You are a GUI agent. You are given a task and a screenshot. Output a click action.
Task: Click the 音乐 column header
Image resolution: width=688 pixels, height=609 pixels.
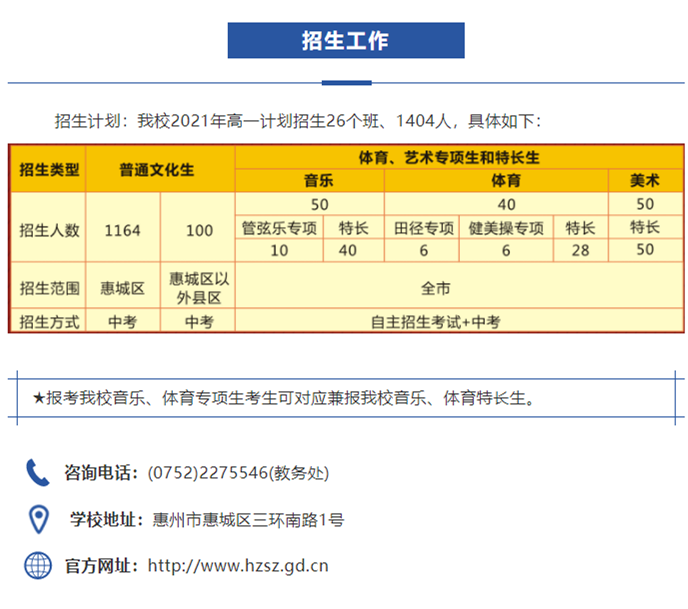pos(319,181)
